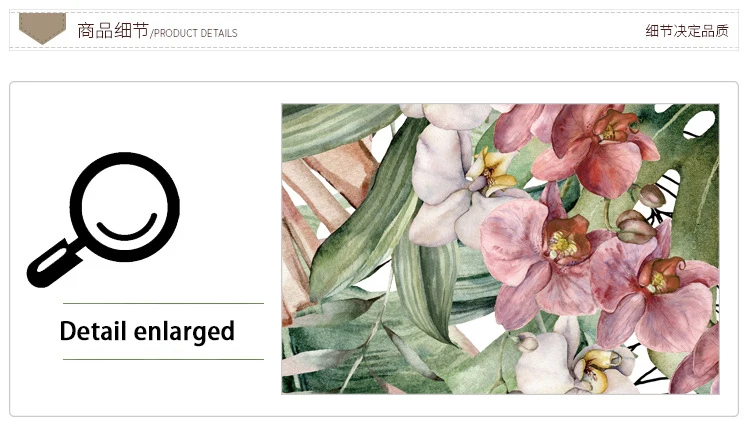
Task: Click the 细节决定品质 slogan text
Action: click(687, 31)
